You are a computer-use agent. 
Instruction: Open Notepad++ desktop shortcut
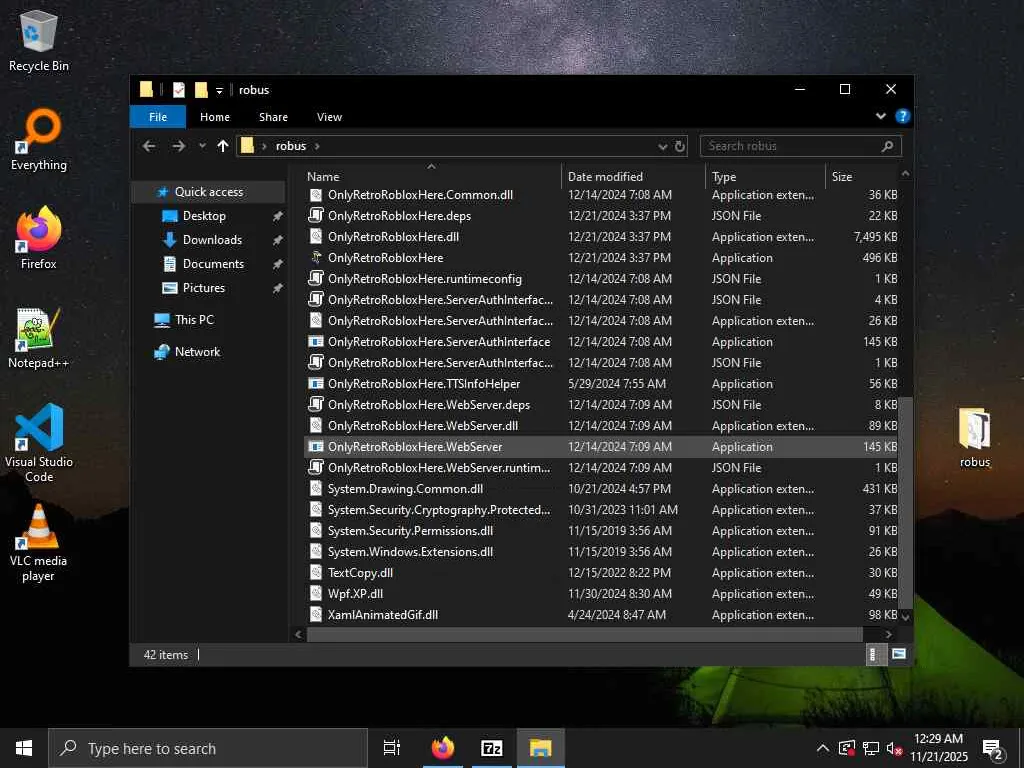click(39, 338)
